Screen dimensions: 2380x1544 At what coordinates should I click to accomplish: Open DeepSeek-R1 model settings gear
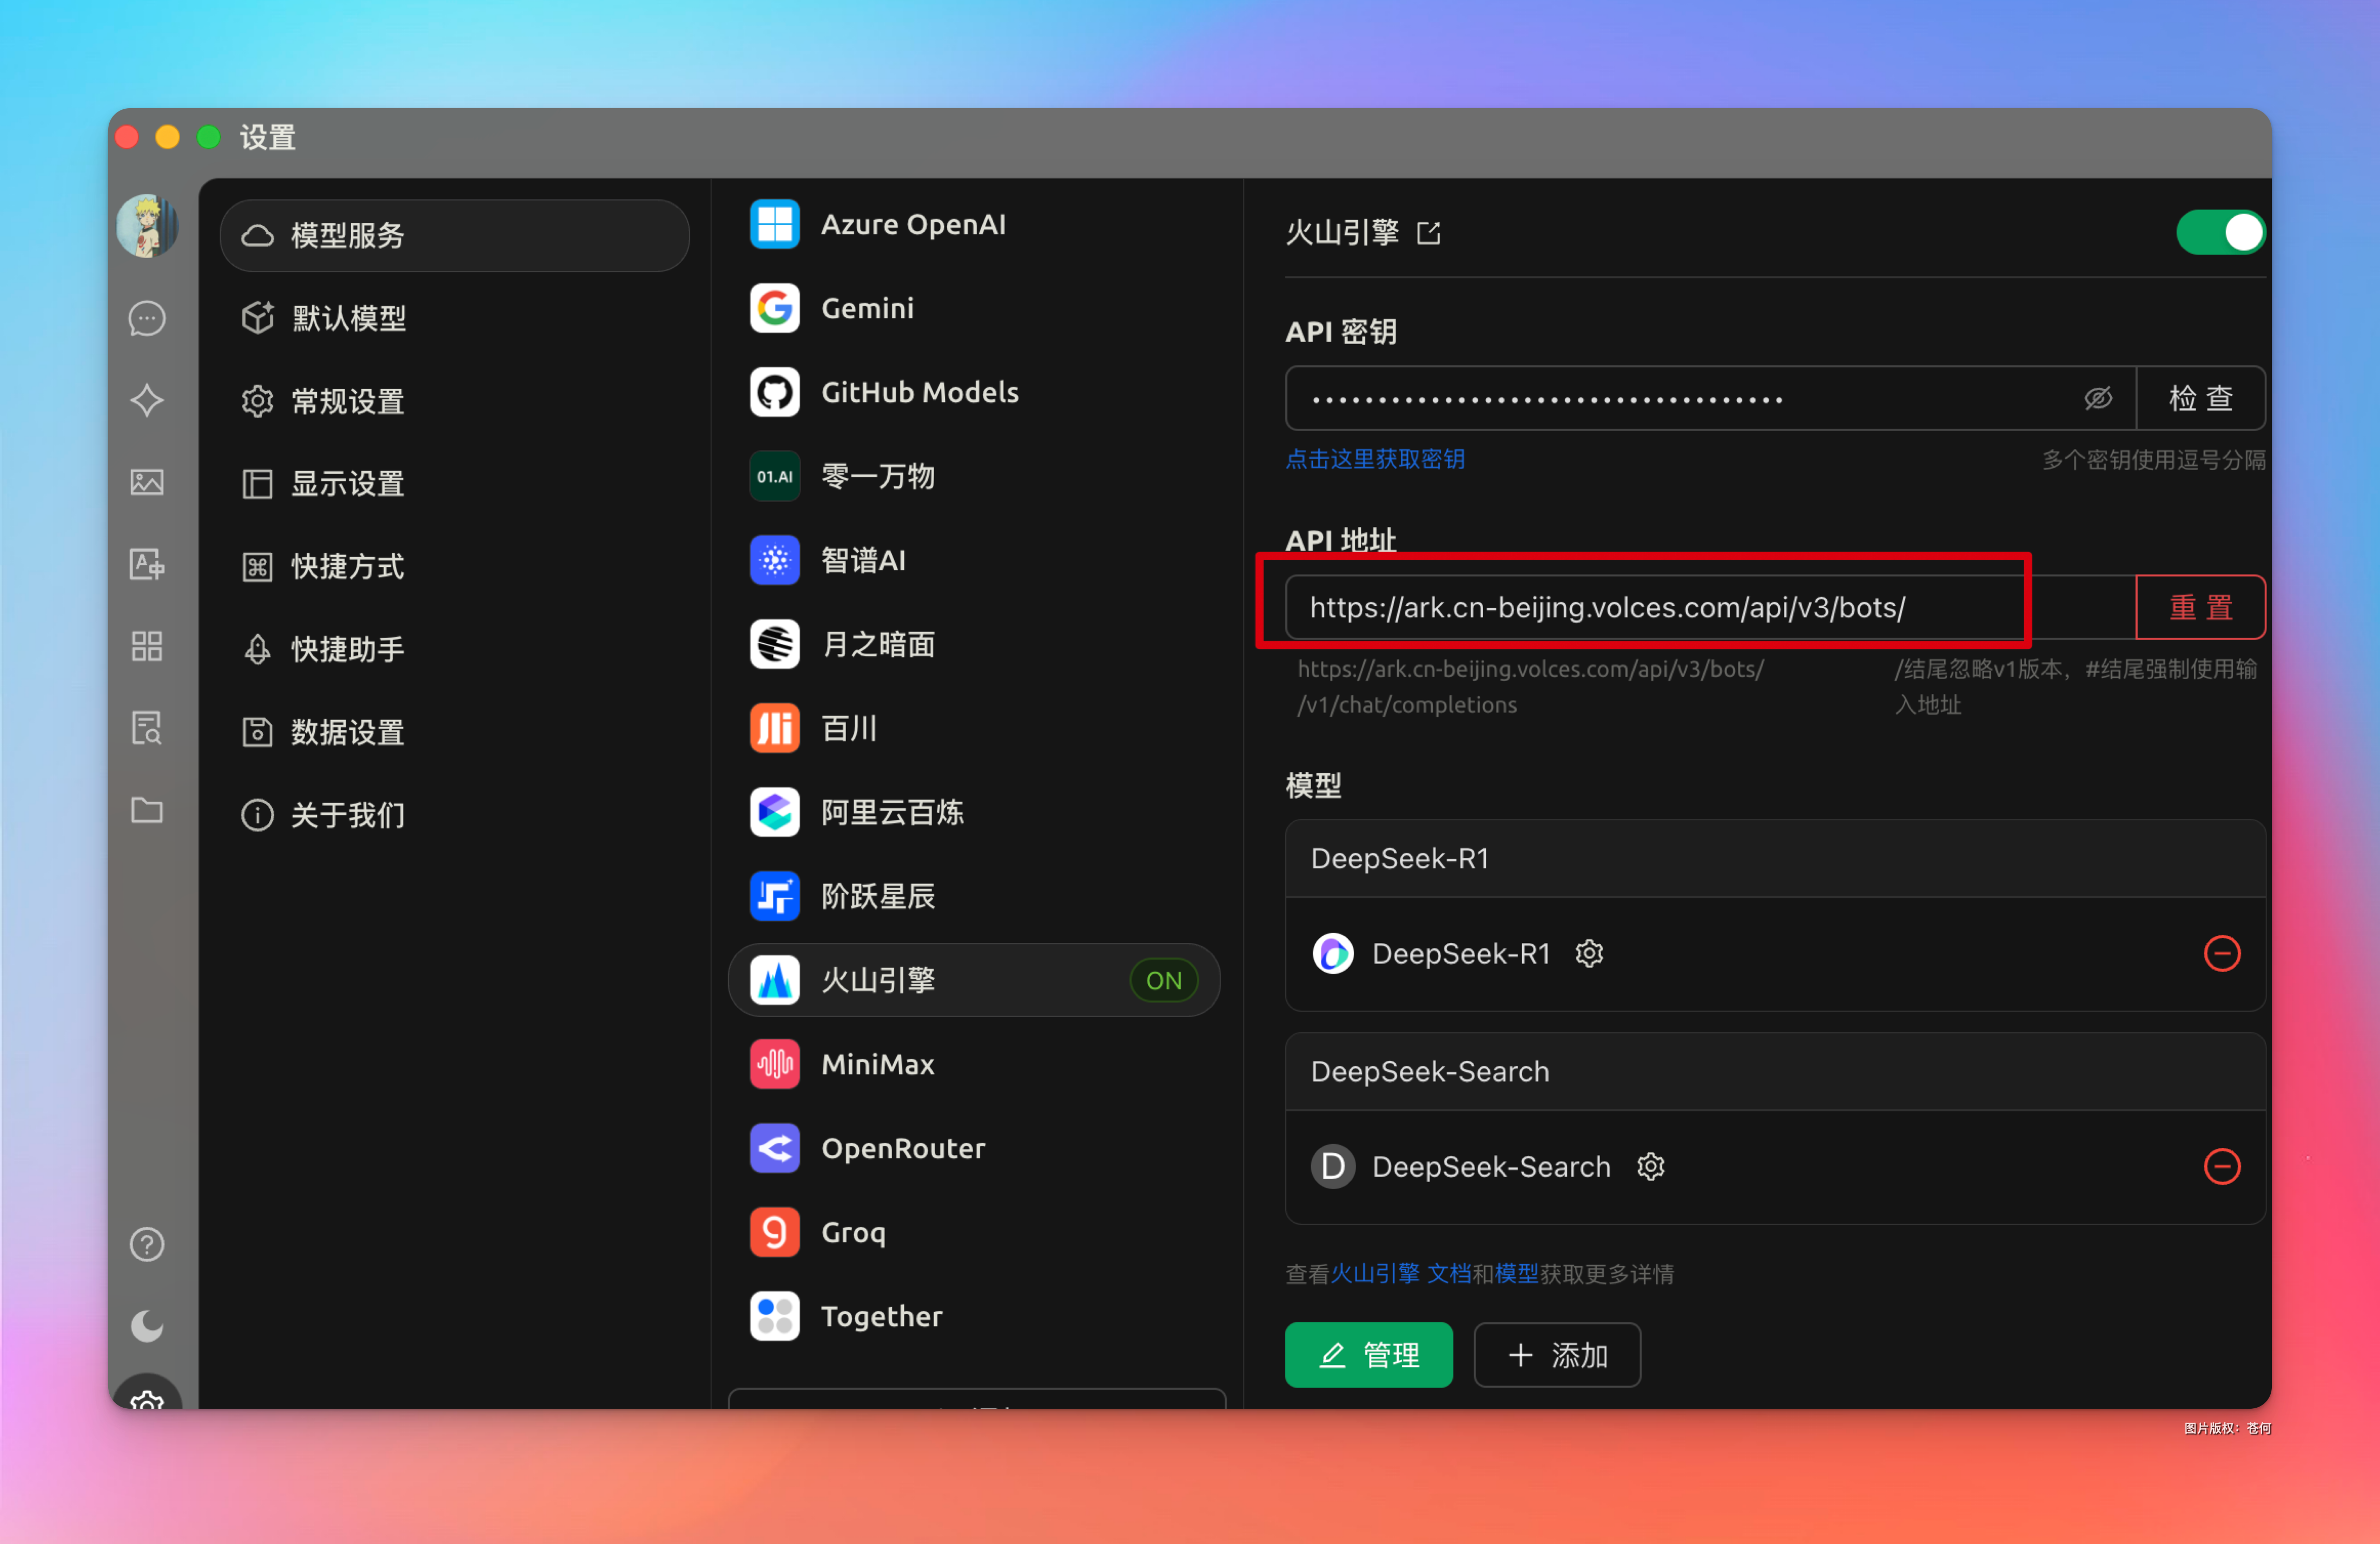point(1589,954)
